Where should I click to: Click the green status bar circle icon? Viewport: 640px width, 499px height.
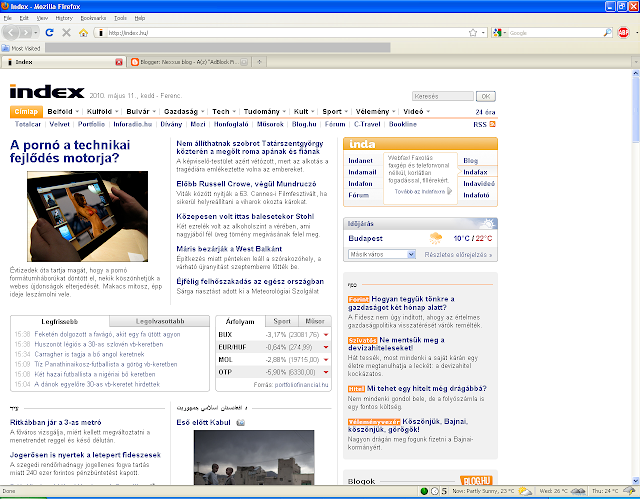(x=424, y=491)
